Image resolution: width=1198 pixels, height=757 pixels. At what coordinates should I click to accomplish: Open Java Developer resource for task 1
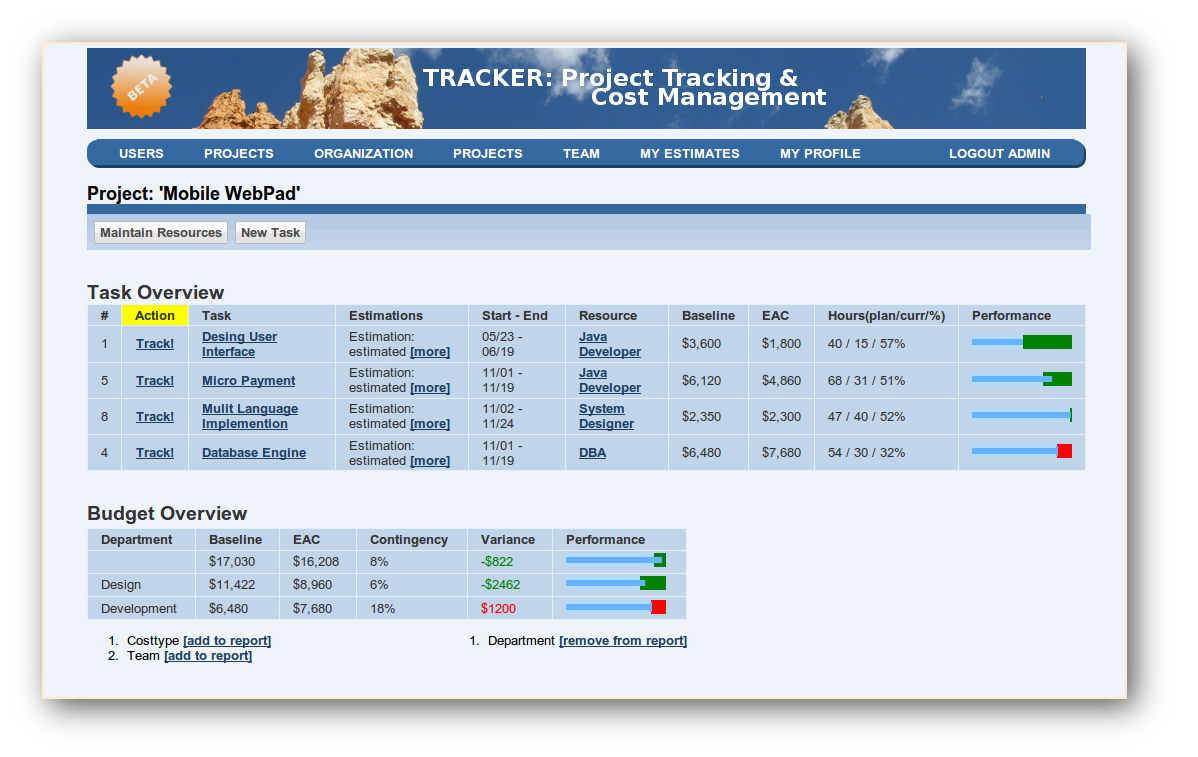(x=610, y=344)
